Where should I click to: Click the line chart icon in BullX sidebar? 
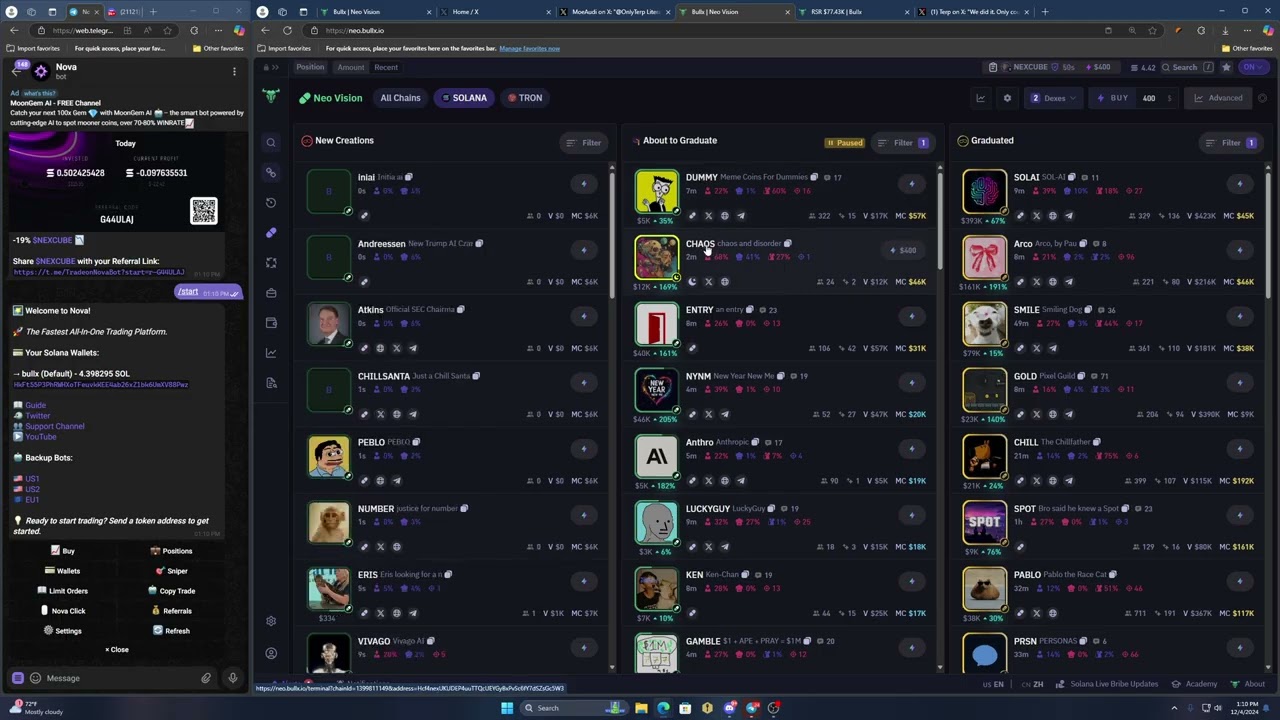point(271,353)
